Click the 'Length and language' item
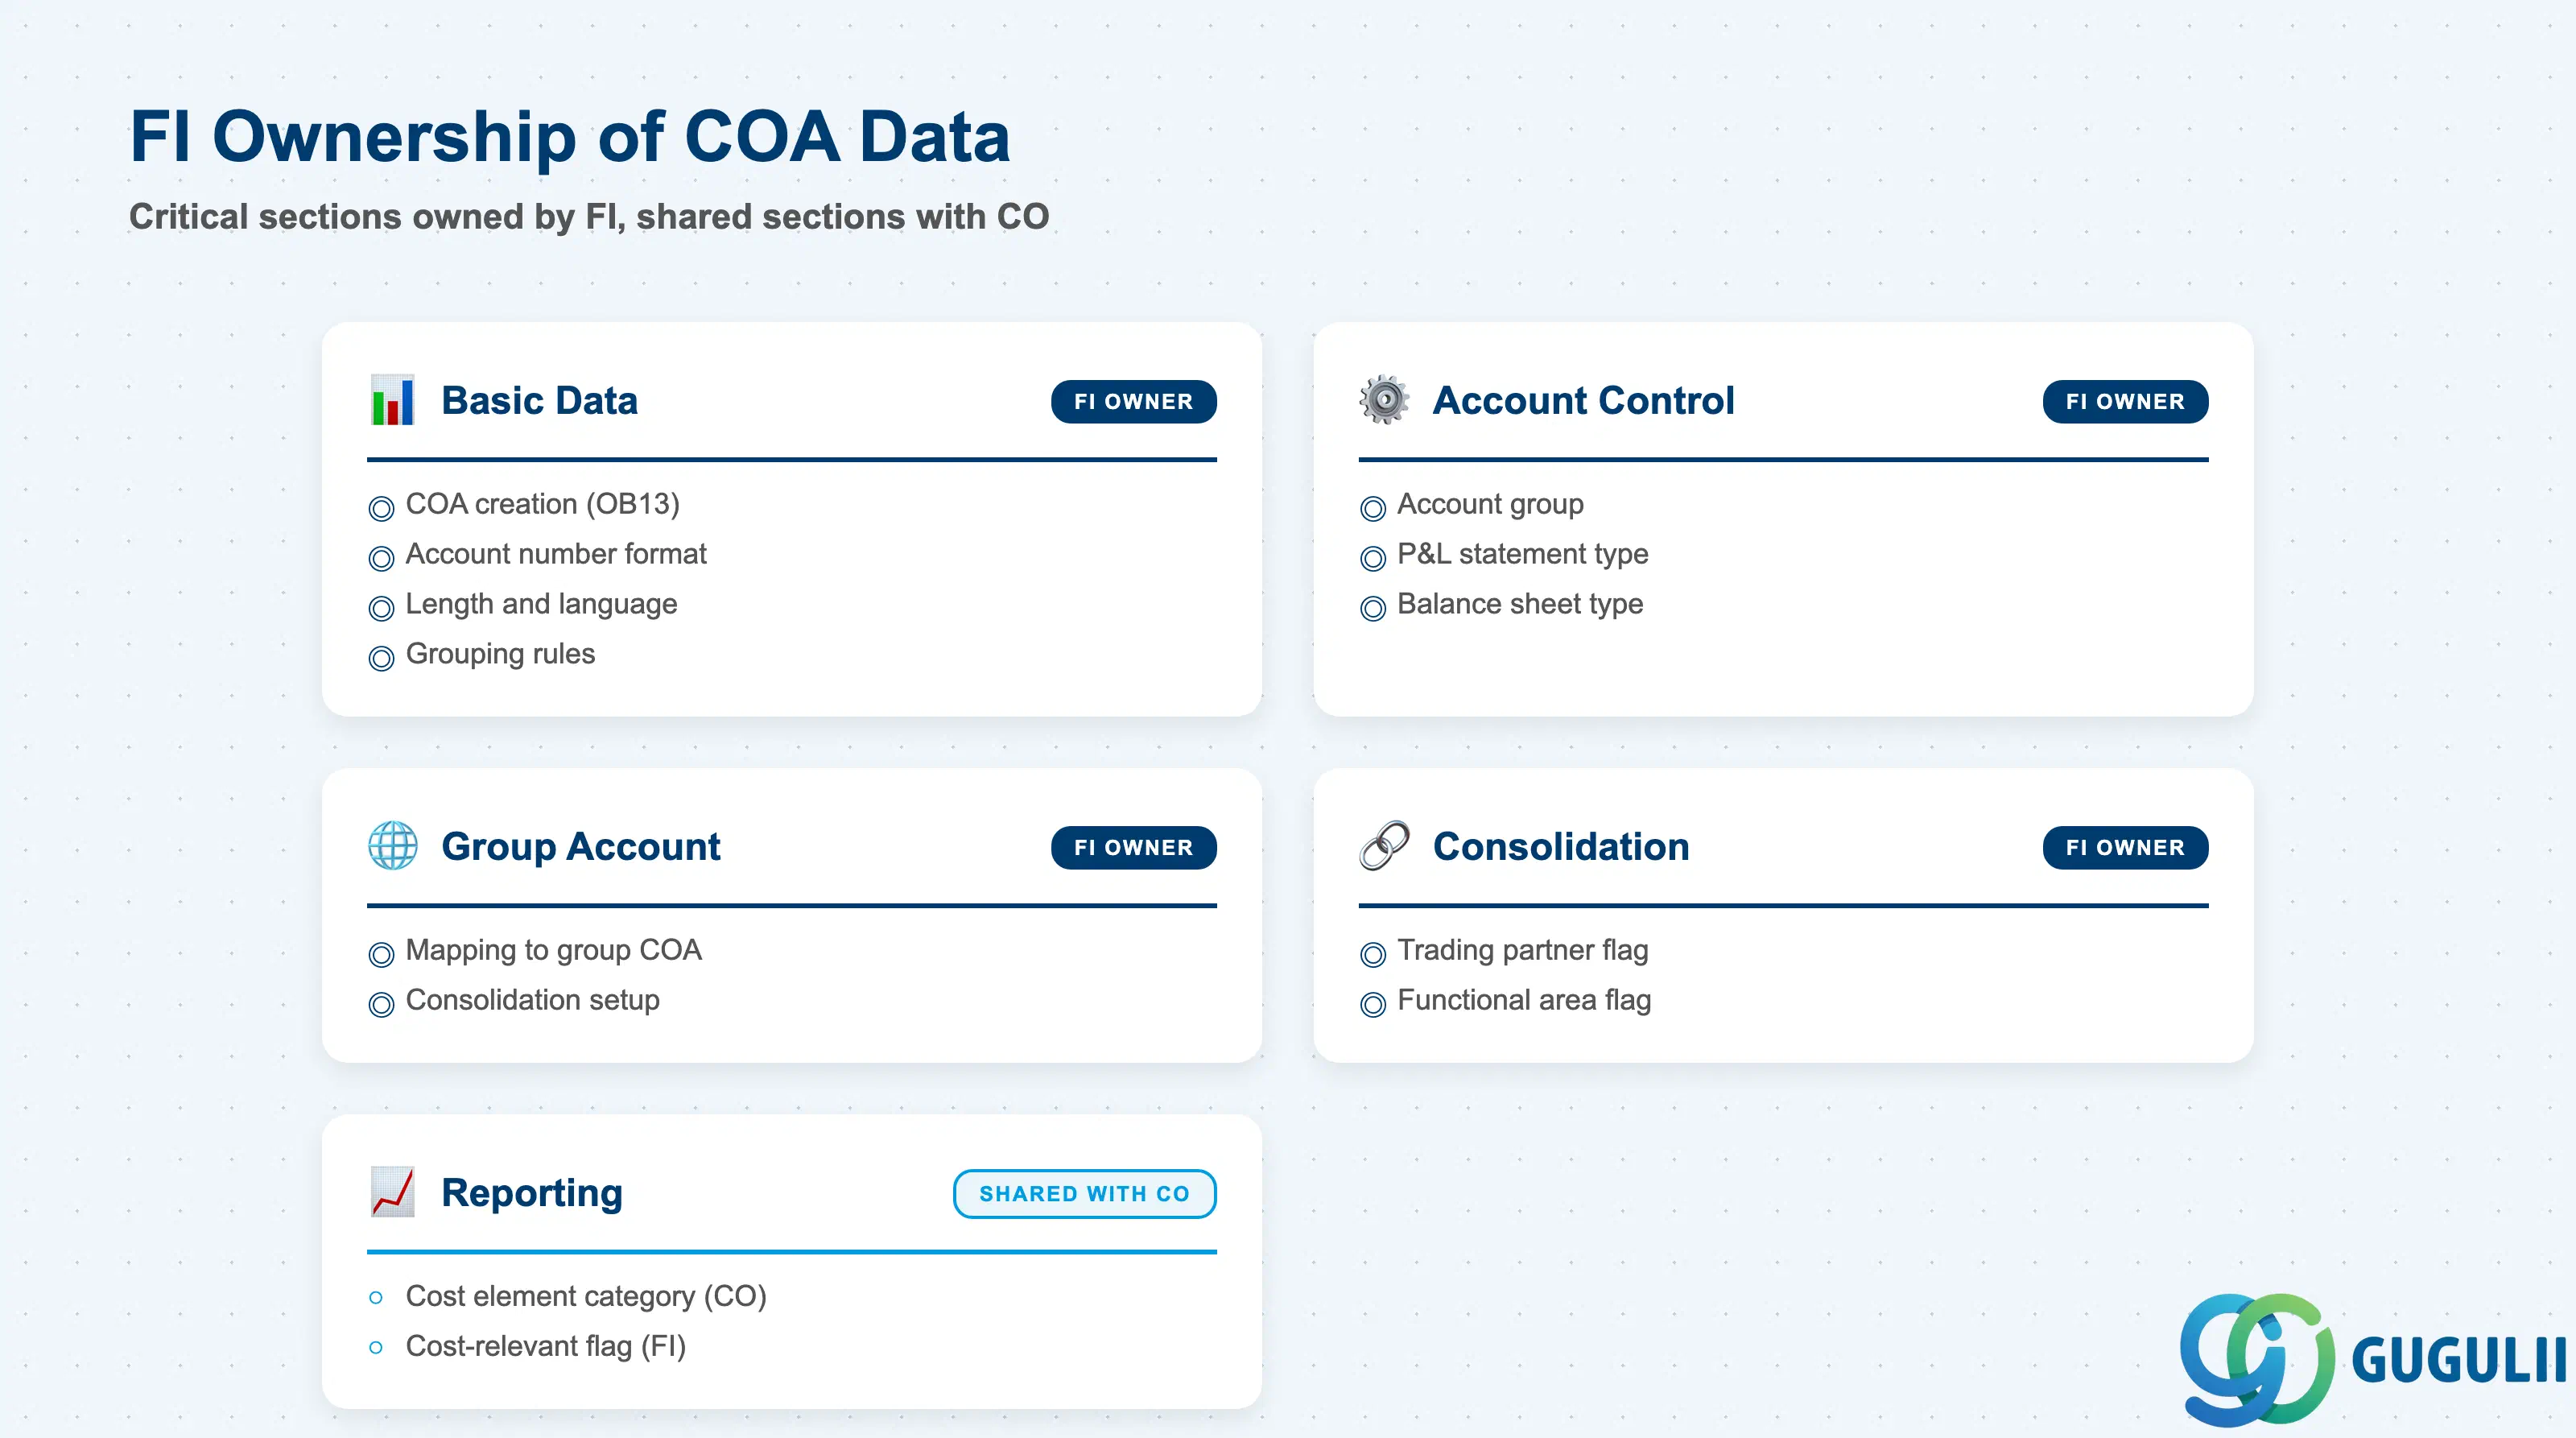 pos(541,604)
